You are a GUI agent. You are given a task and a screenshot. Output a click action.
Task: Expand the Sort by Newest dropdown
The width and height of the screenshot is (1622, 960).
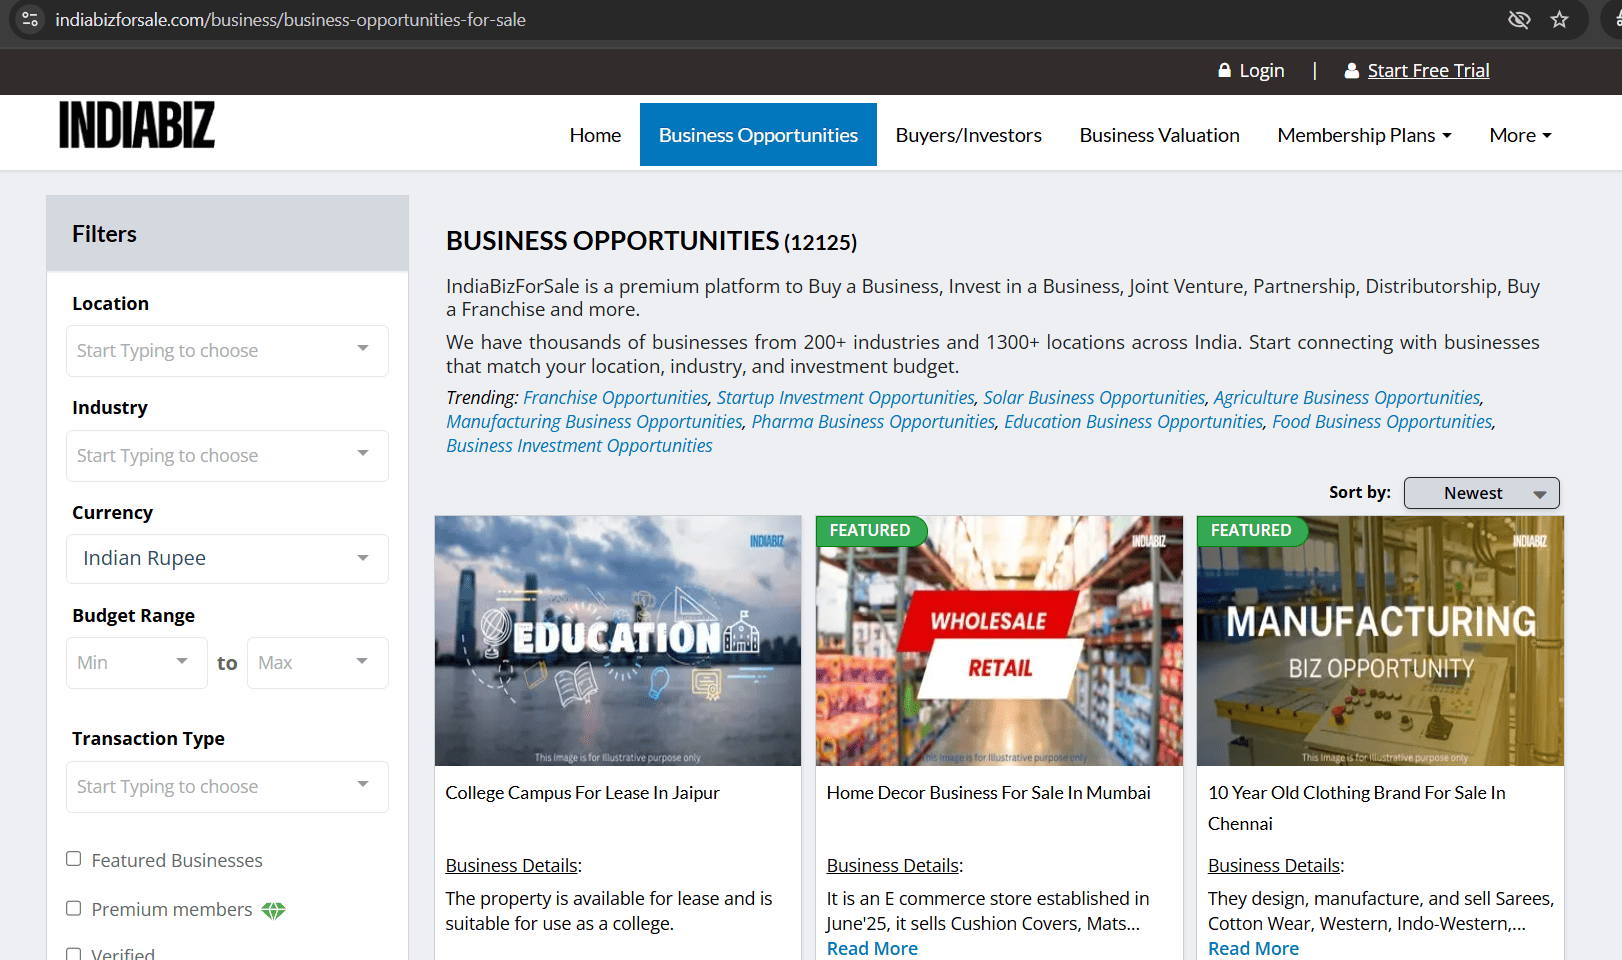tap(1481, 493)
